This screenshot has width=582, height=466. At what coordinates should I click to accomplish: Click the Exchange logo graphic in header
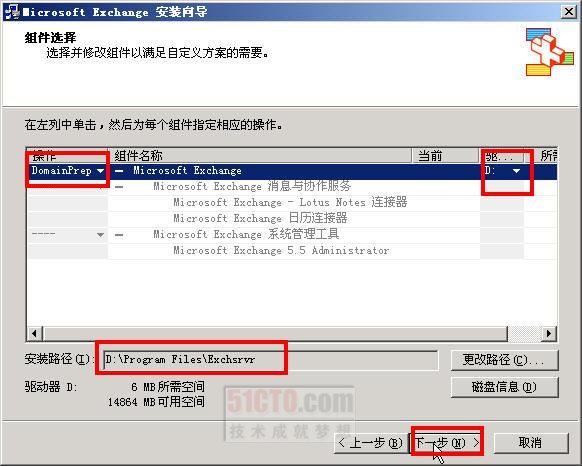[x=549, y=52]
